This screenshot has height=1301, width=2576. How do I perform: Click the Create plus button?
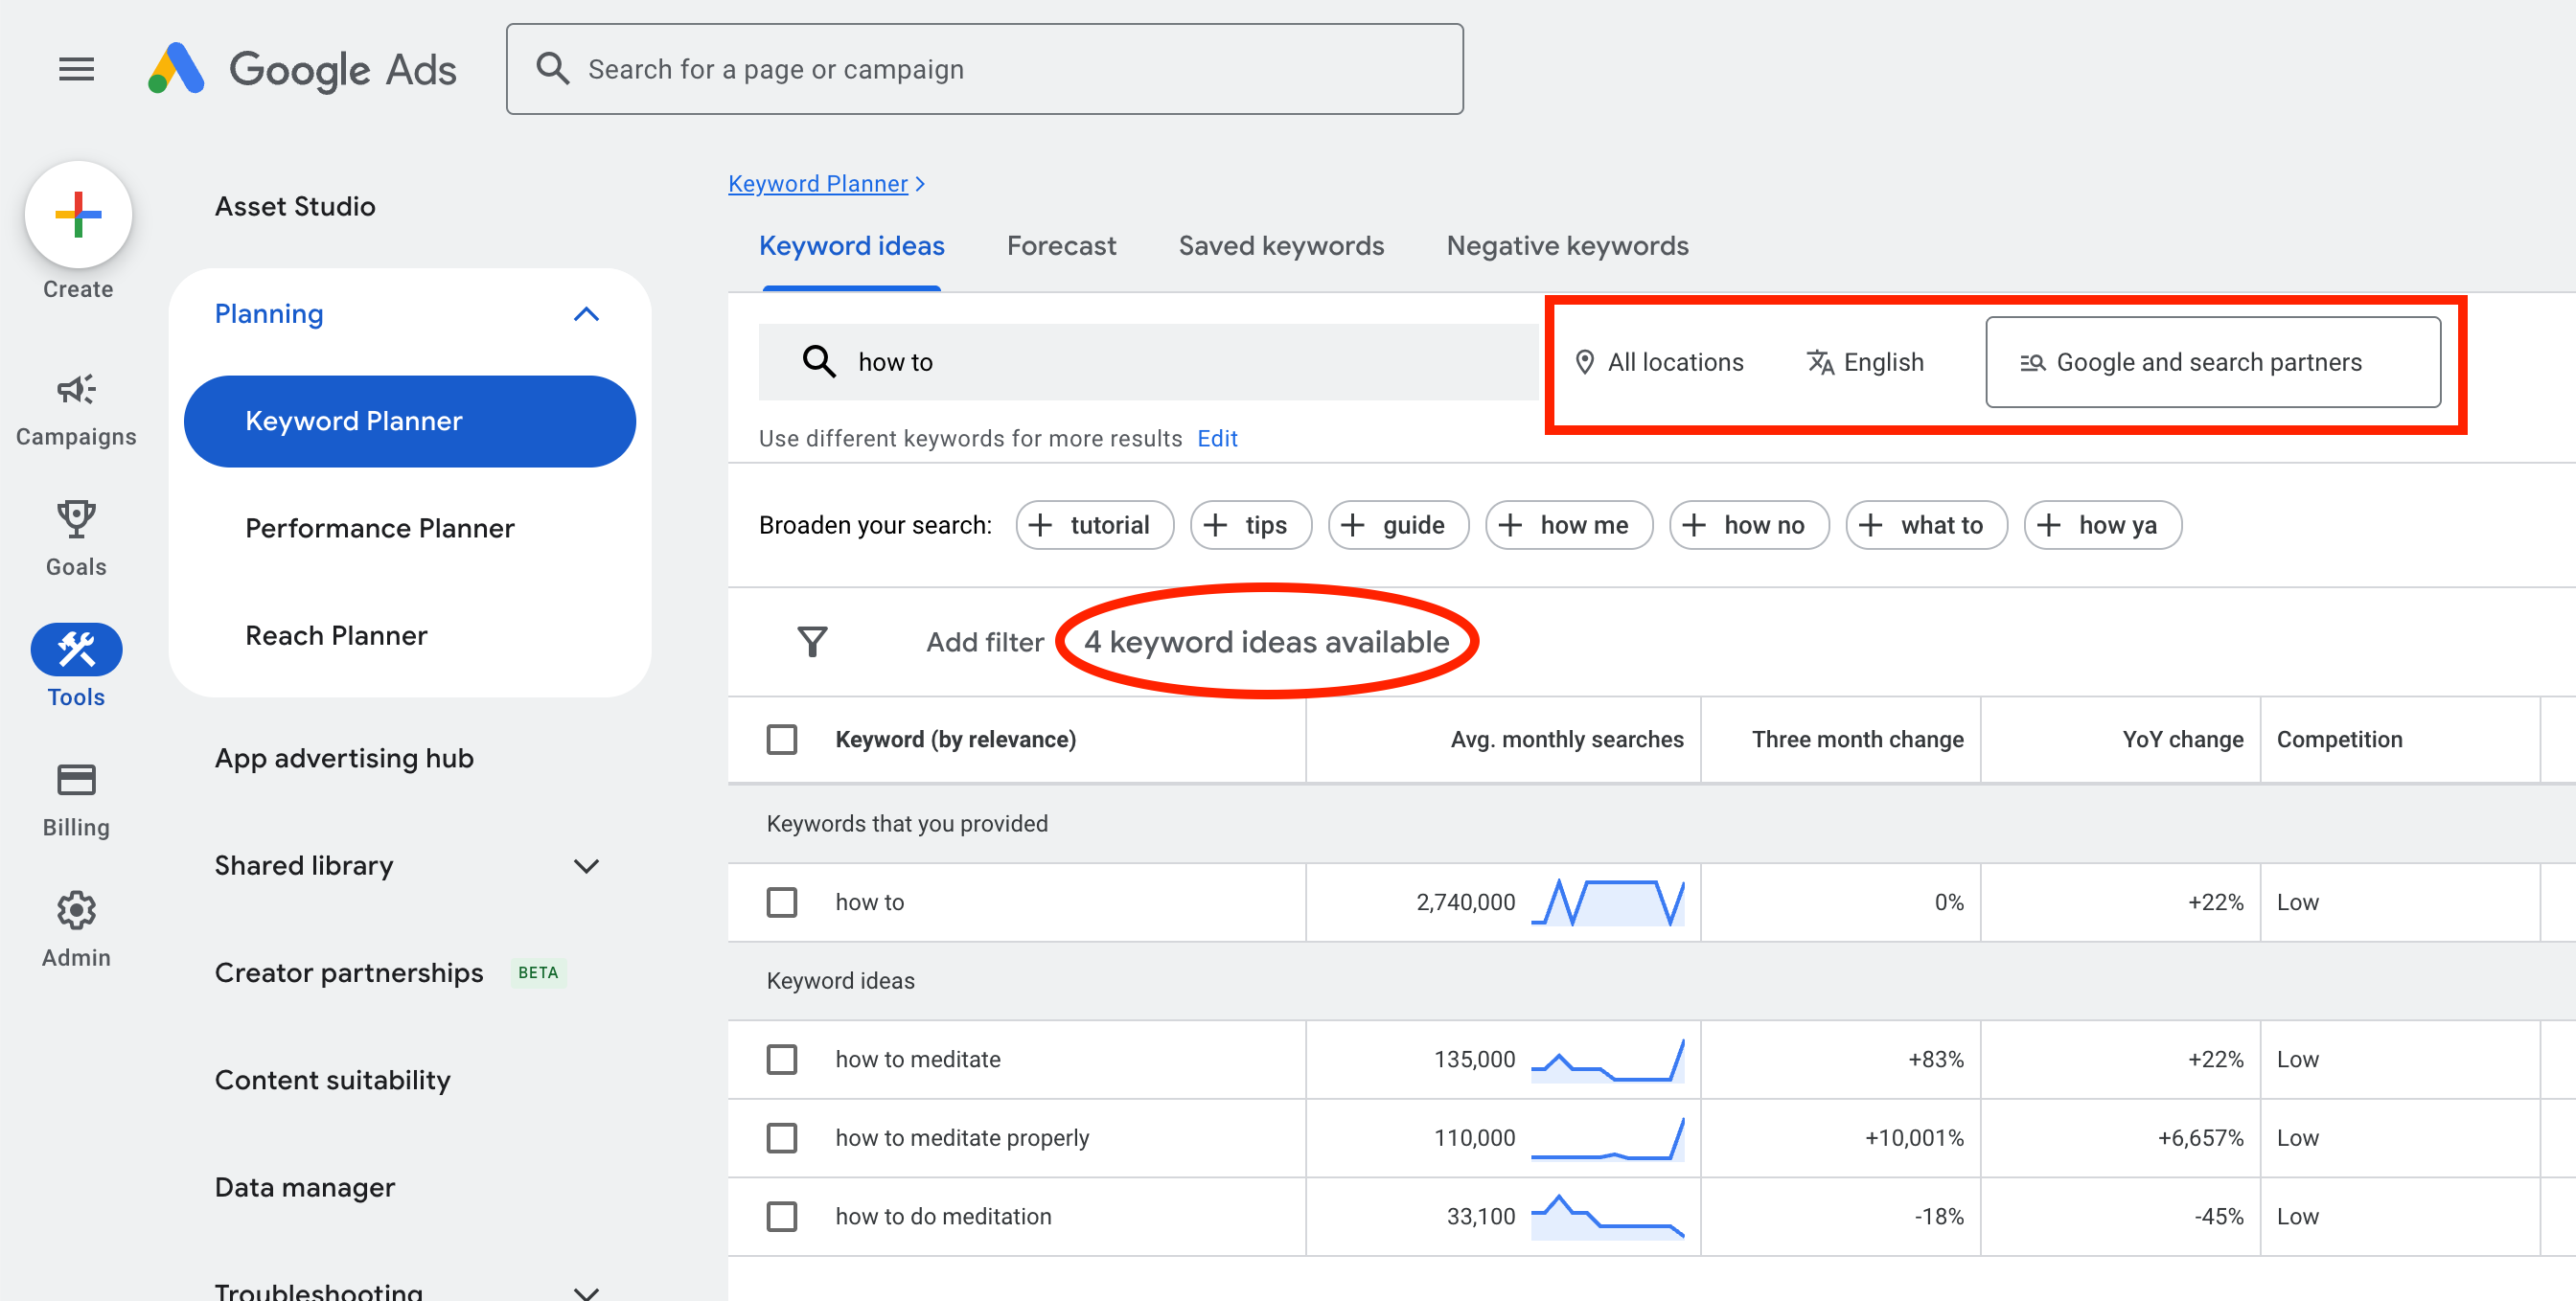click(78, 214)
